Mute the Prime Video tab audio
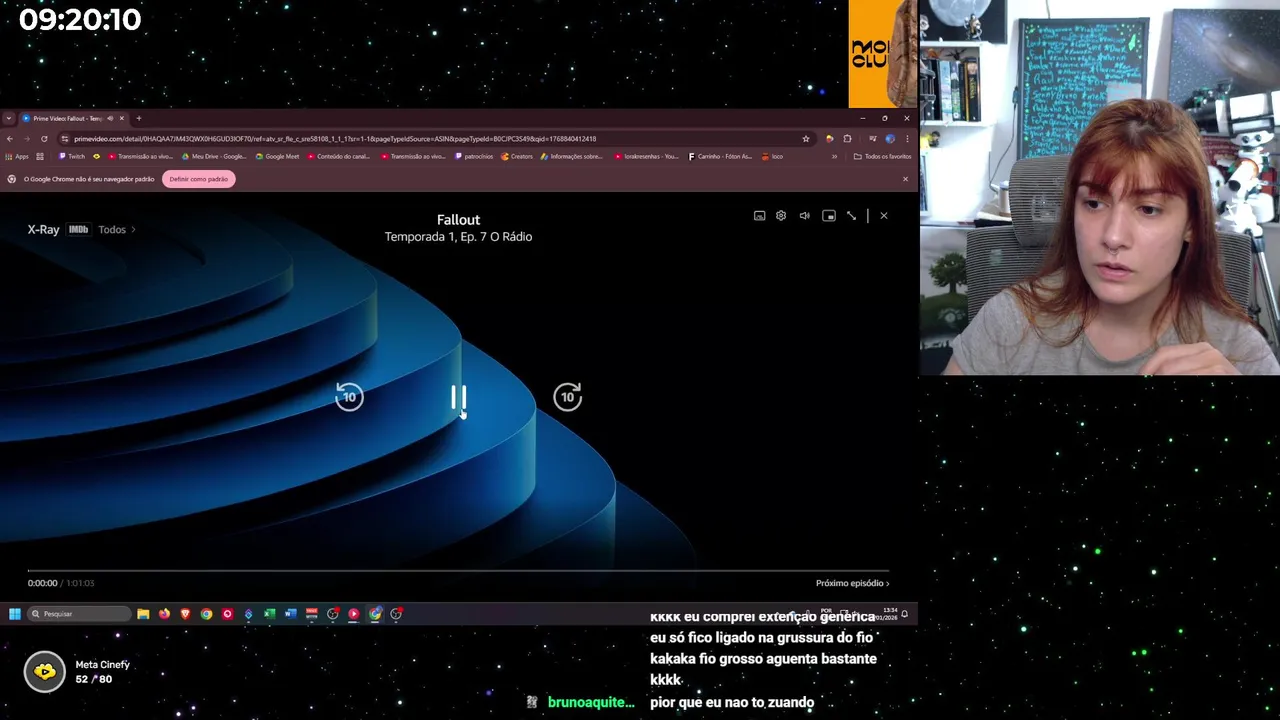Image resolution: width=1280 pixels, height=720 pixels. pyautogui.click(x=110, y=118)
